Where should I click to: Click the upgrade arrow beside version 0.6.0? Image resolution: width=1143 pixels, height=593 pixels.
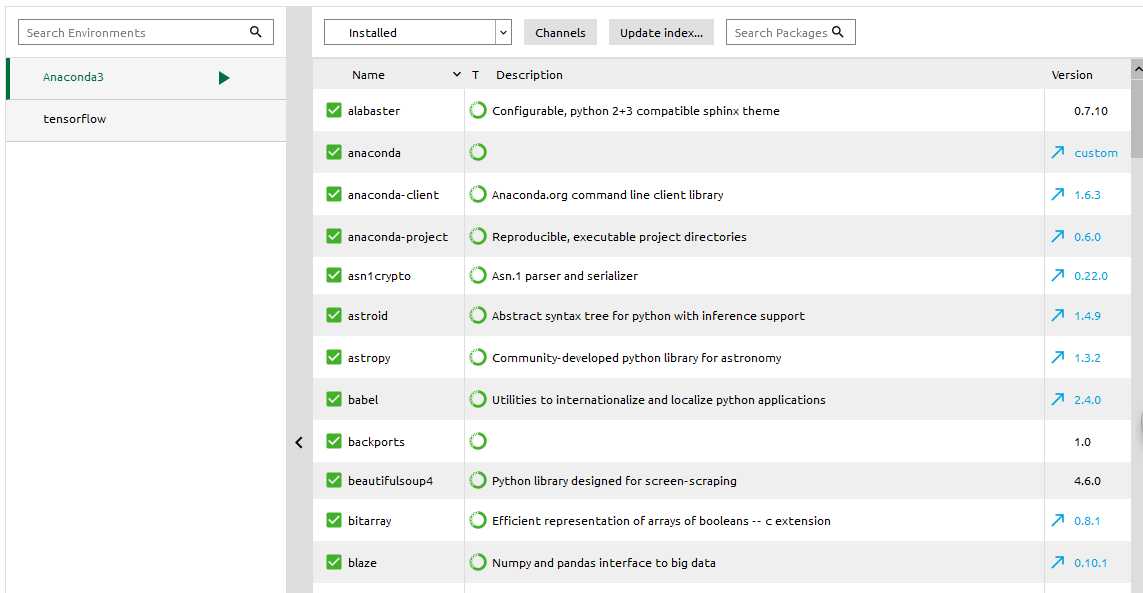[1058, 236]
